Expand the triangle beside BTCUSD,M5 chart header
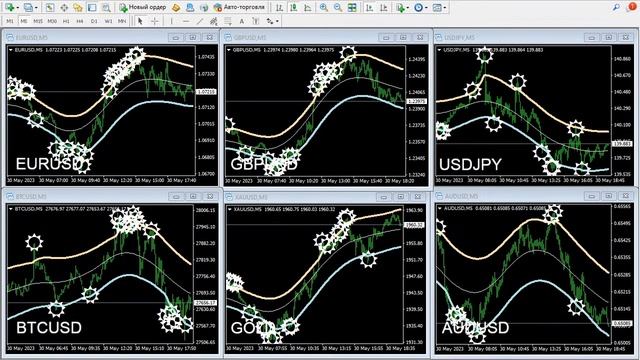Screen dimensions: 640x360 (x=11, y=209)
